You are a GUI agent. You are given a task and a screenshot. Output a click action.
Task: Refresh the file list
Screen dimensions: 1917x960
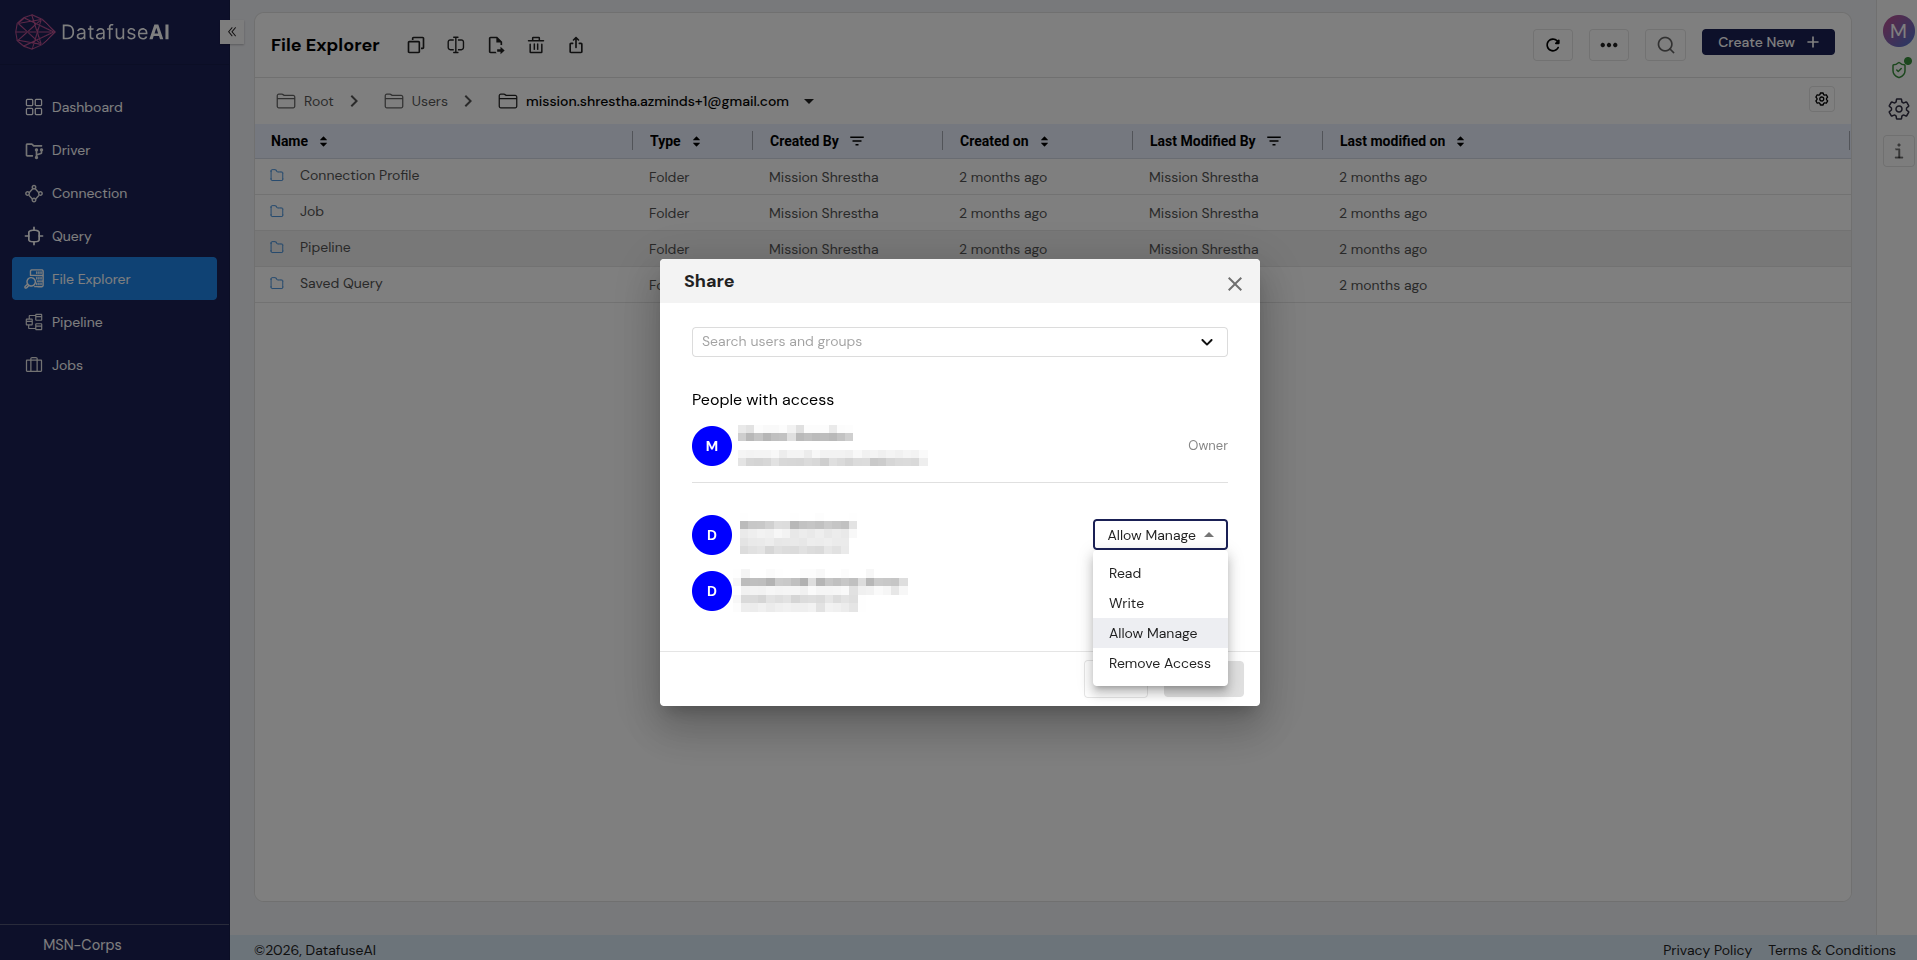tap(1553, 45)
